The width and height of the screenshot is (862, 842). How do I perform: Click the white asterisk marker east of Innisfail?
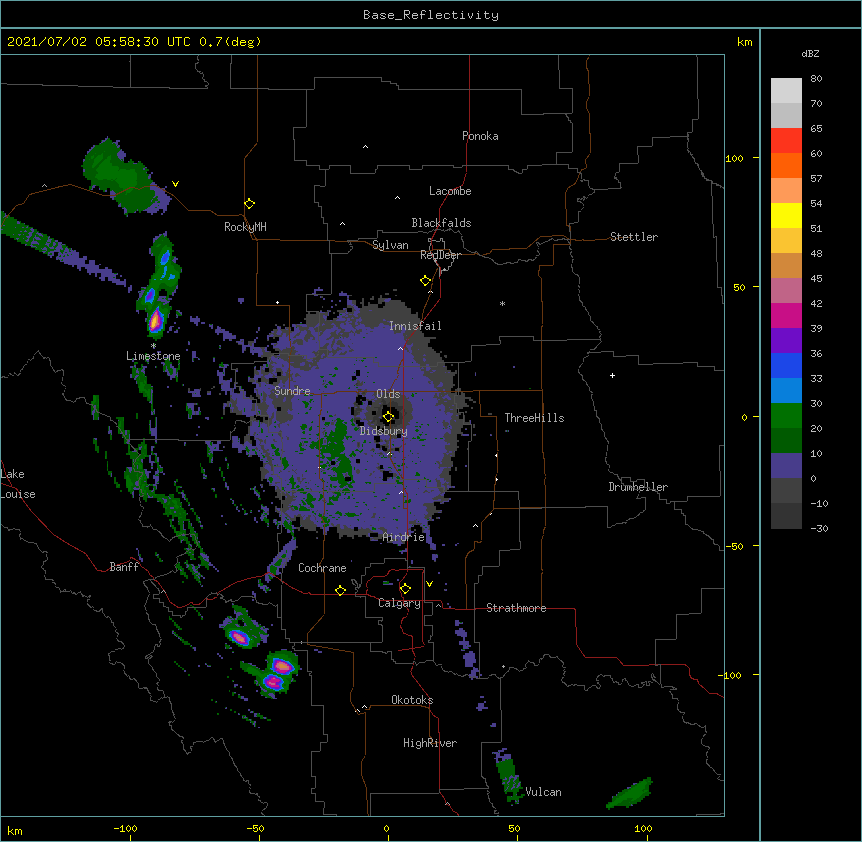[x=502, y=303]
